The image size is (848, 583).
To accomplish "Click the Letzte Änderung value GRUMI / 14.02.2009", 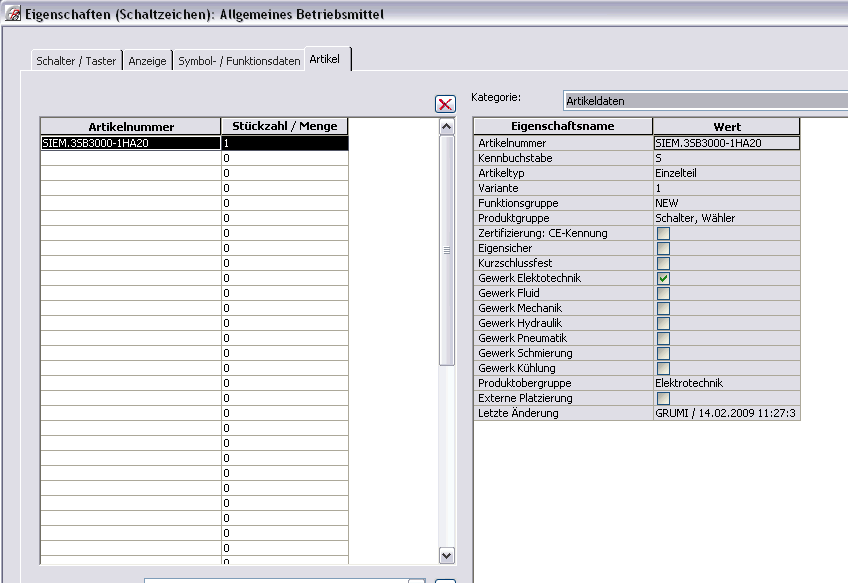I will [726, 413].
